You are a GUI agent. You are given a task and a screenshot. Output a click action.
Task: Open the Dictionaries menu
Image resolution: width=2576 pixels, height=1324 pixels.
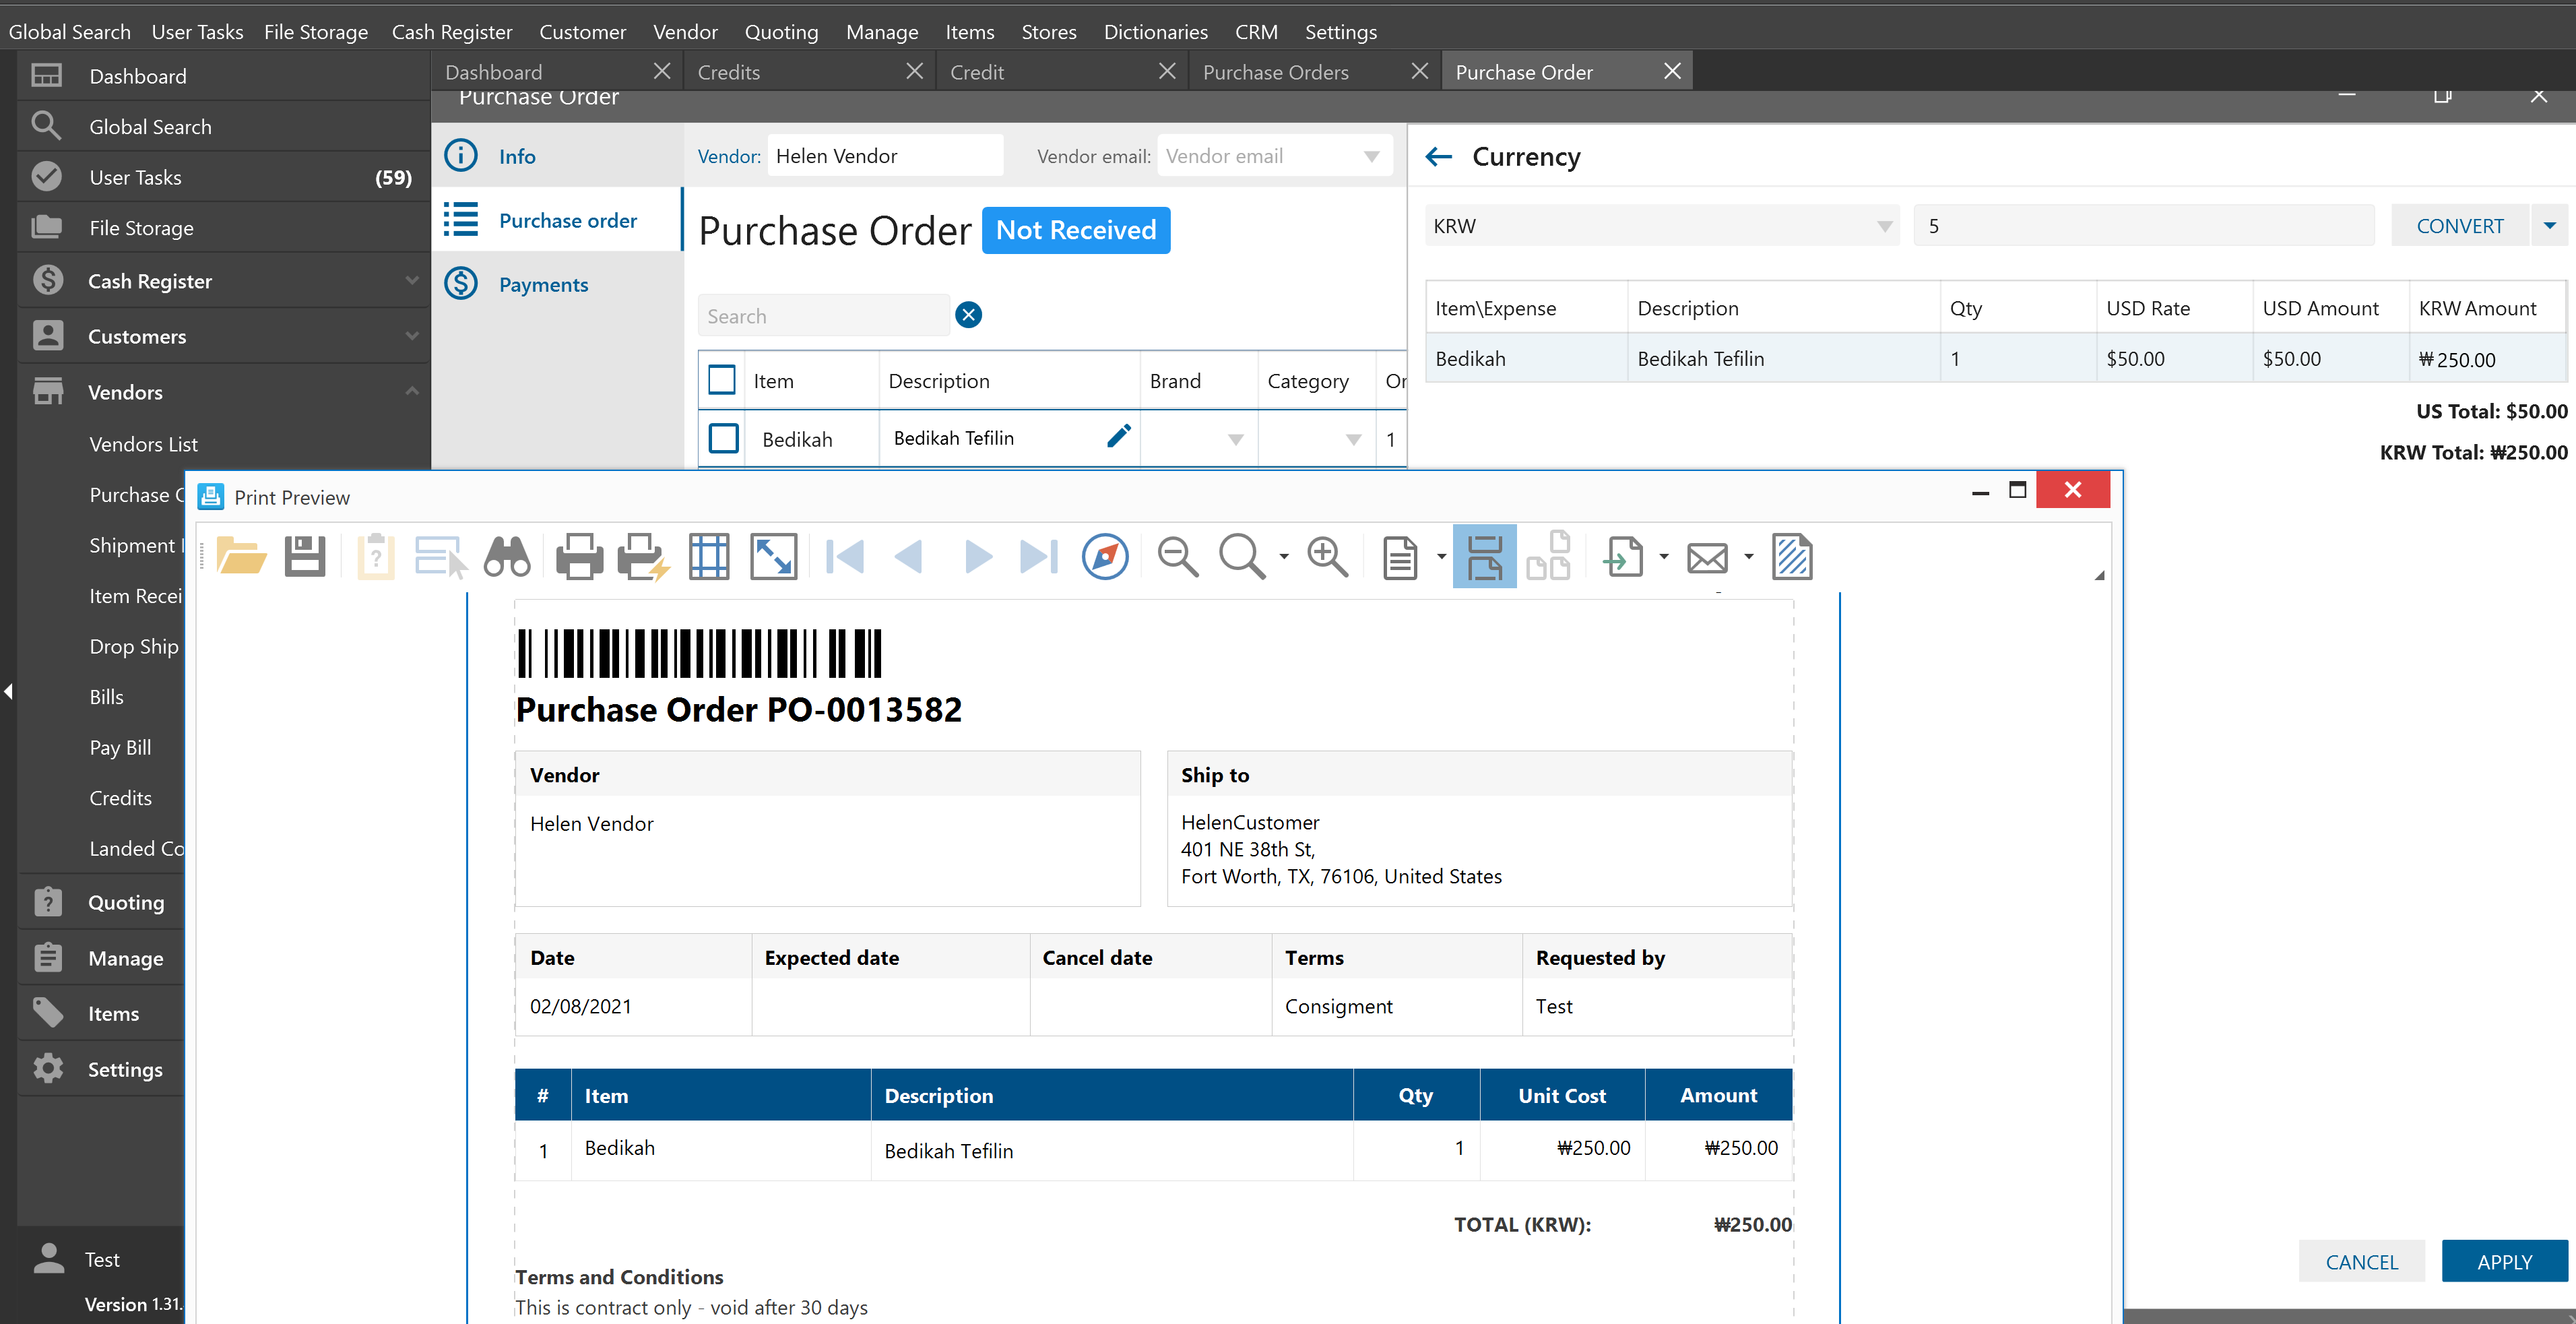click(1155, 31)
